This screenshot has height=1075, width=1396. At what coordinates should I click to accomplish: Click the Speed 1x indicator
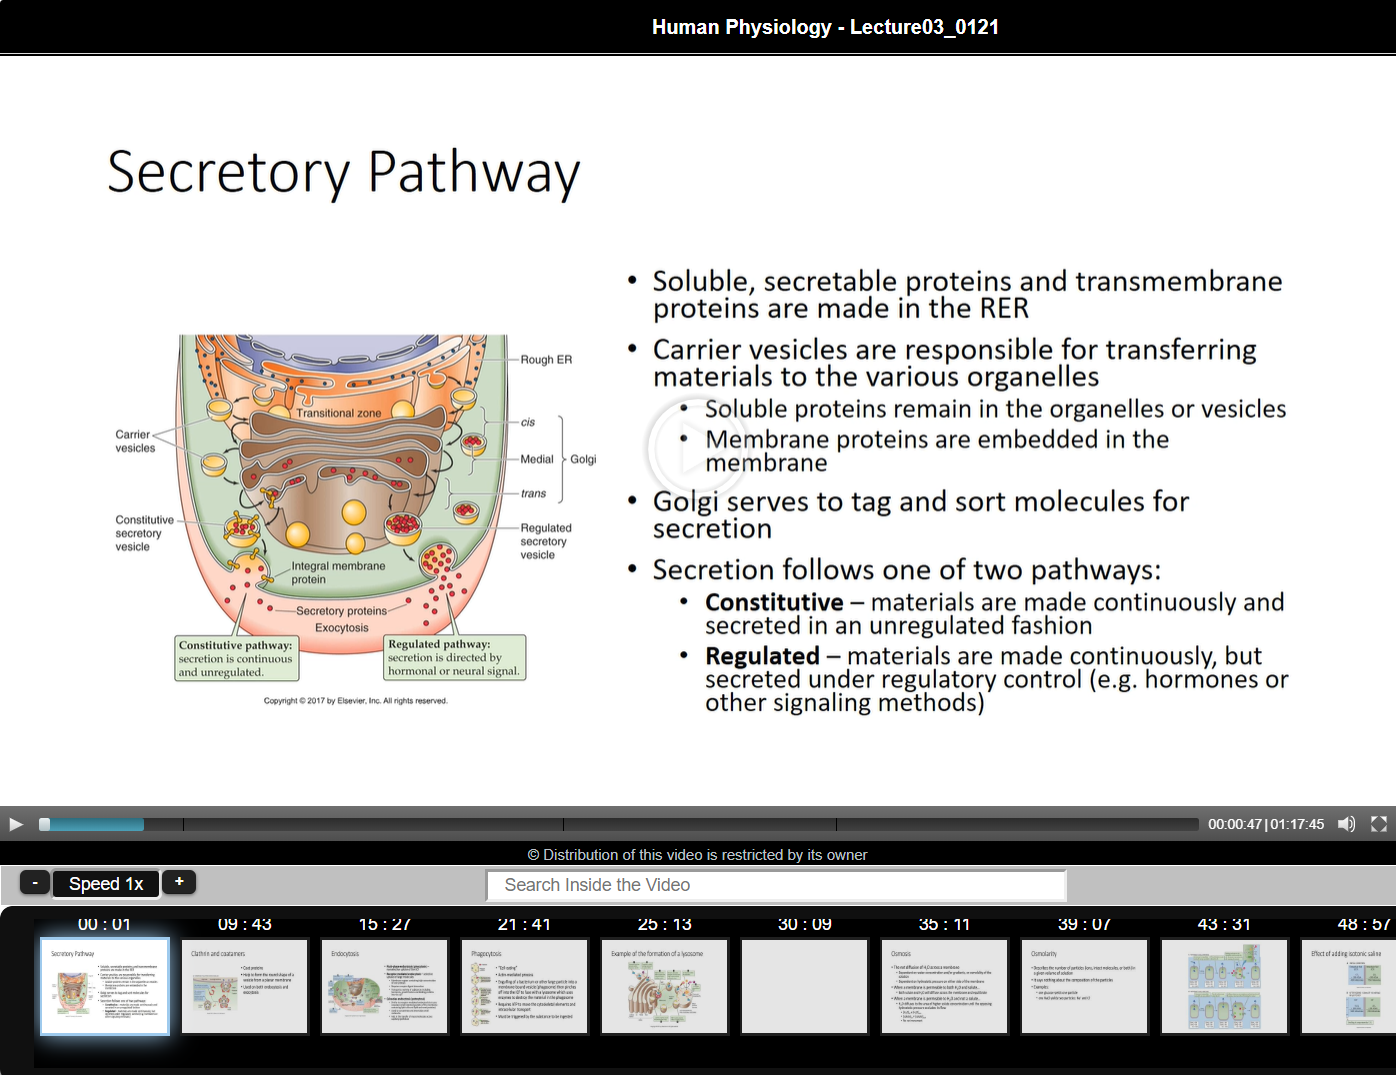click(106, 884)
